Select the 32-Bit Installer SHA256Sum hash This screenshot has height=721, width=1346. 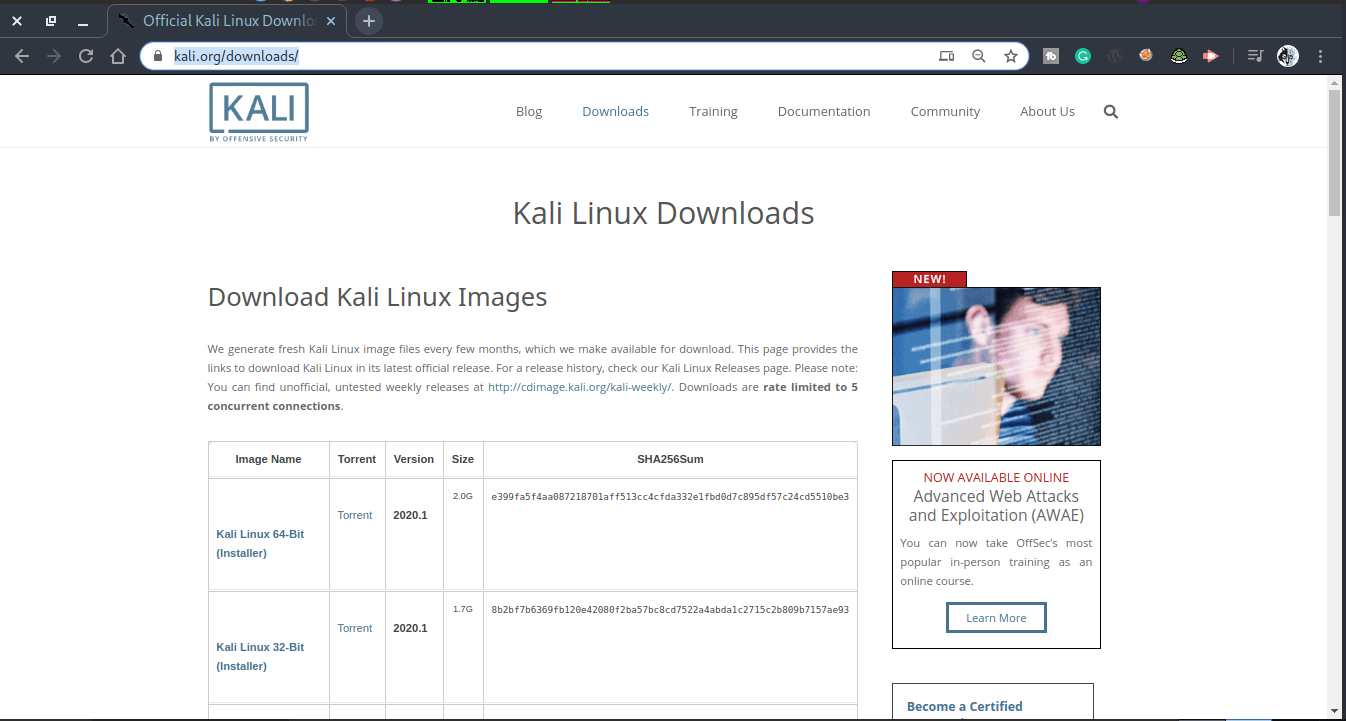670,609
